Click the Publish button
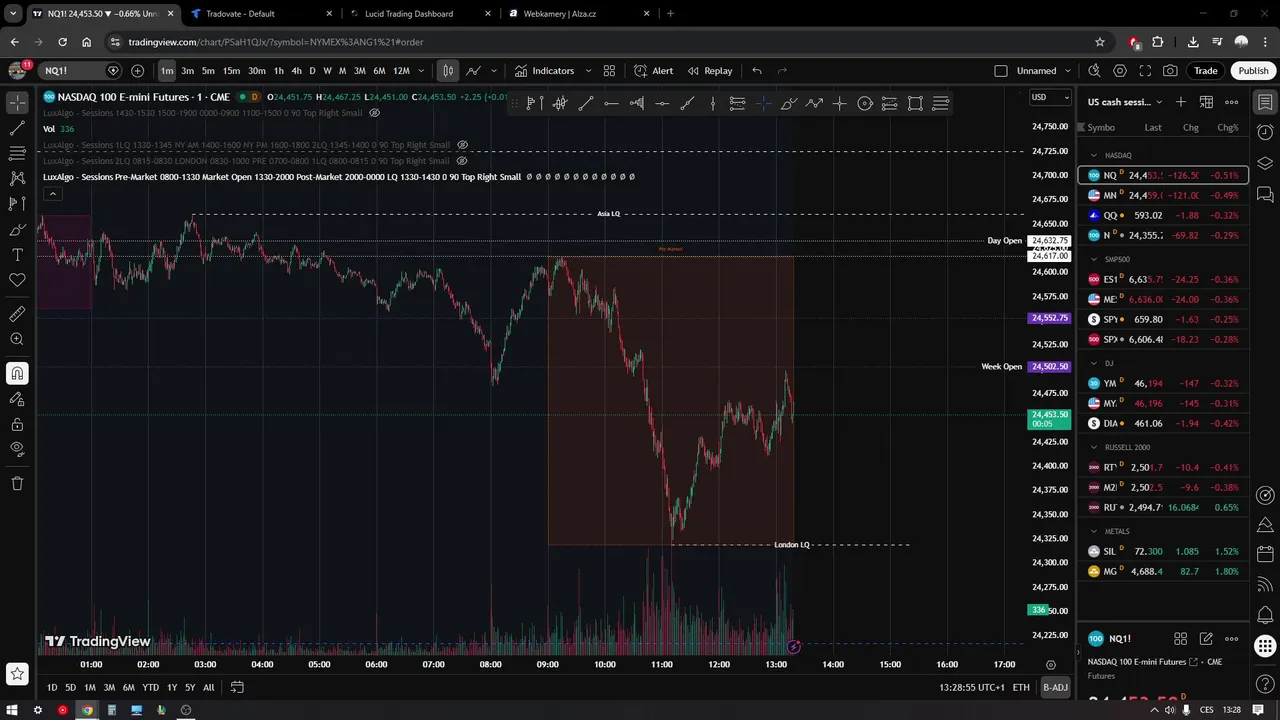1280x720 pixels. click(1253, 71)
